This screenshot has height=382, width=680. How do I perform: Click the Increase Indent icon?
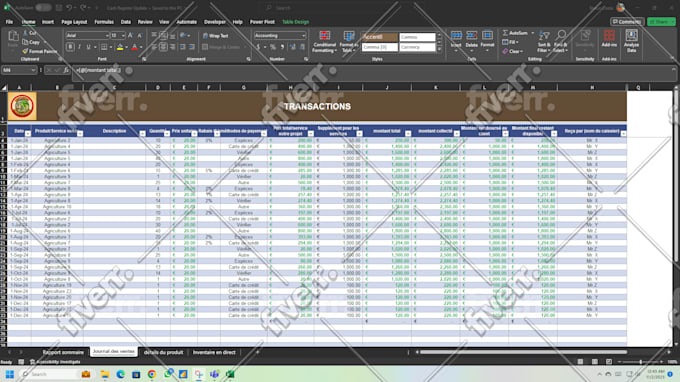click(x=191, y=47)
